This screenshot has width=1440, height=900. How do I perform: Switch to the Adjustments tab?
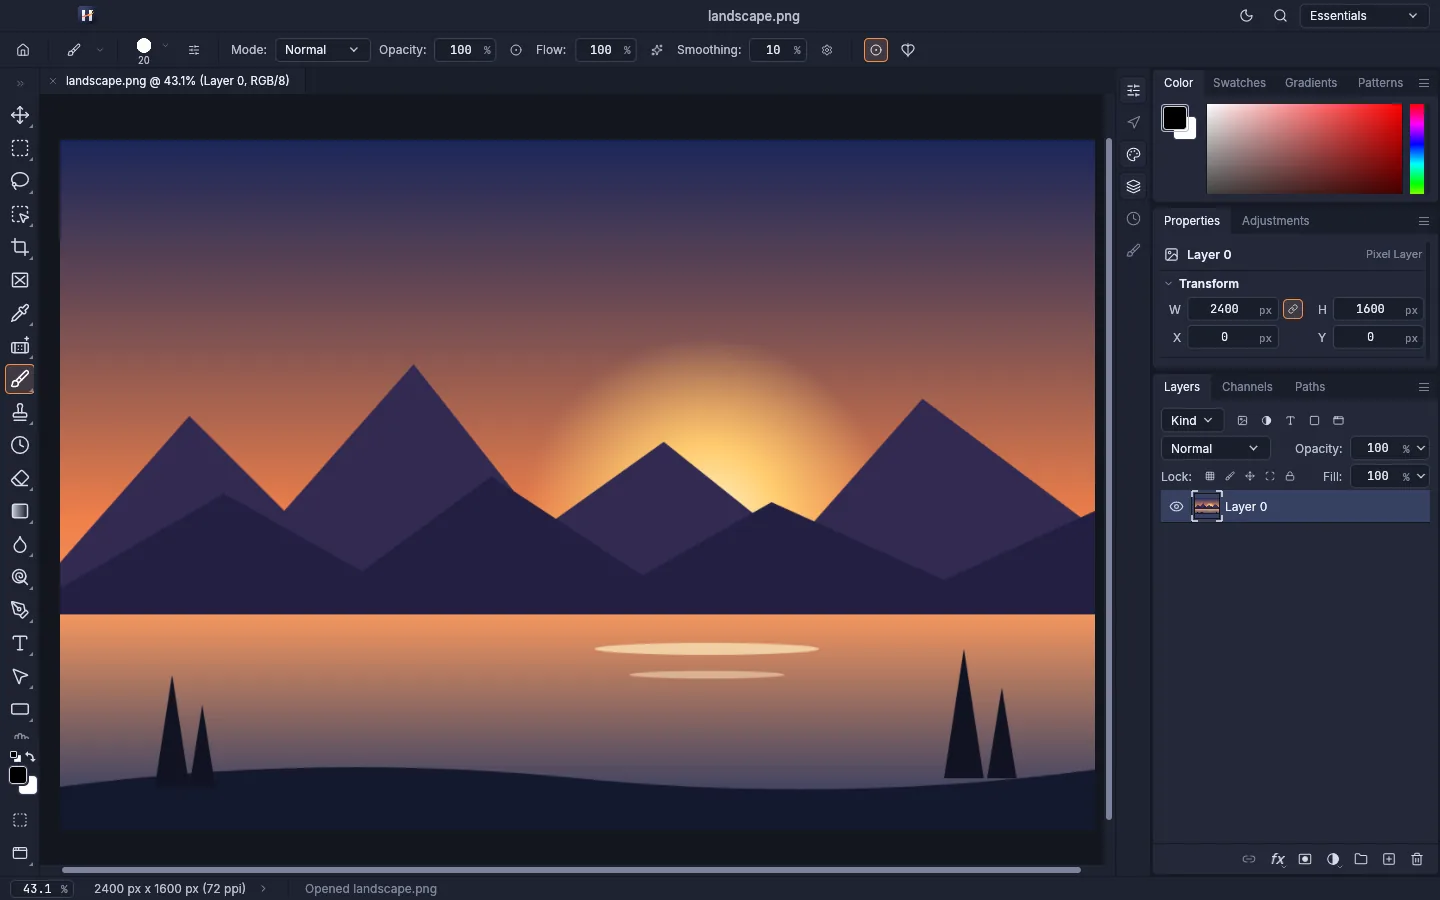tap(1275, 221)
